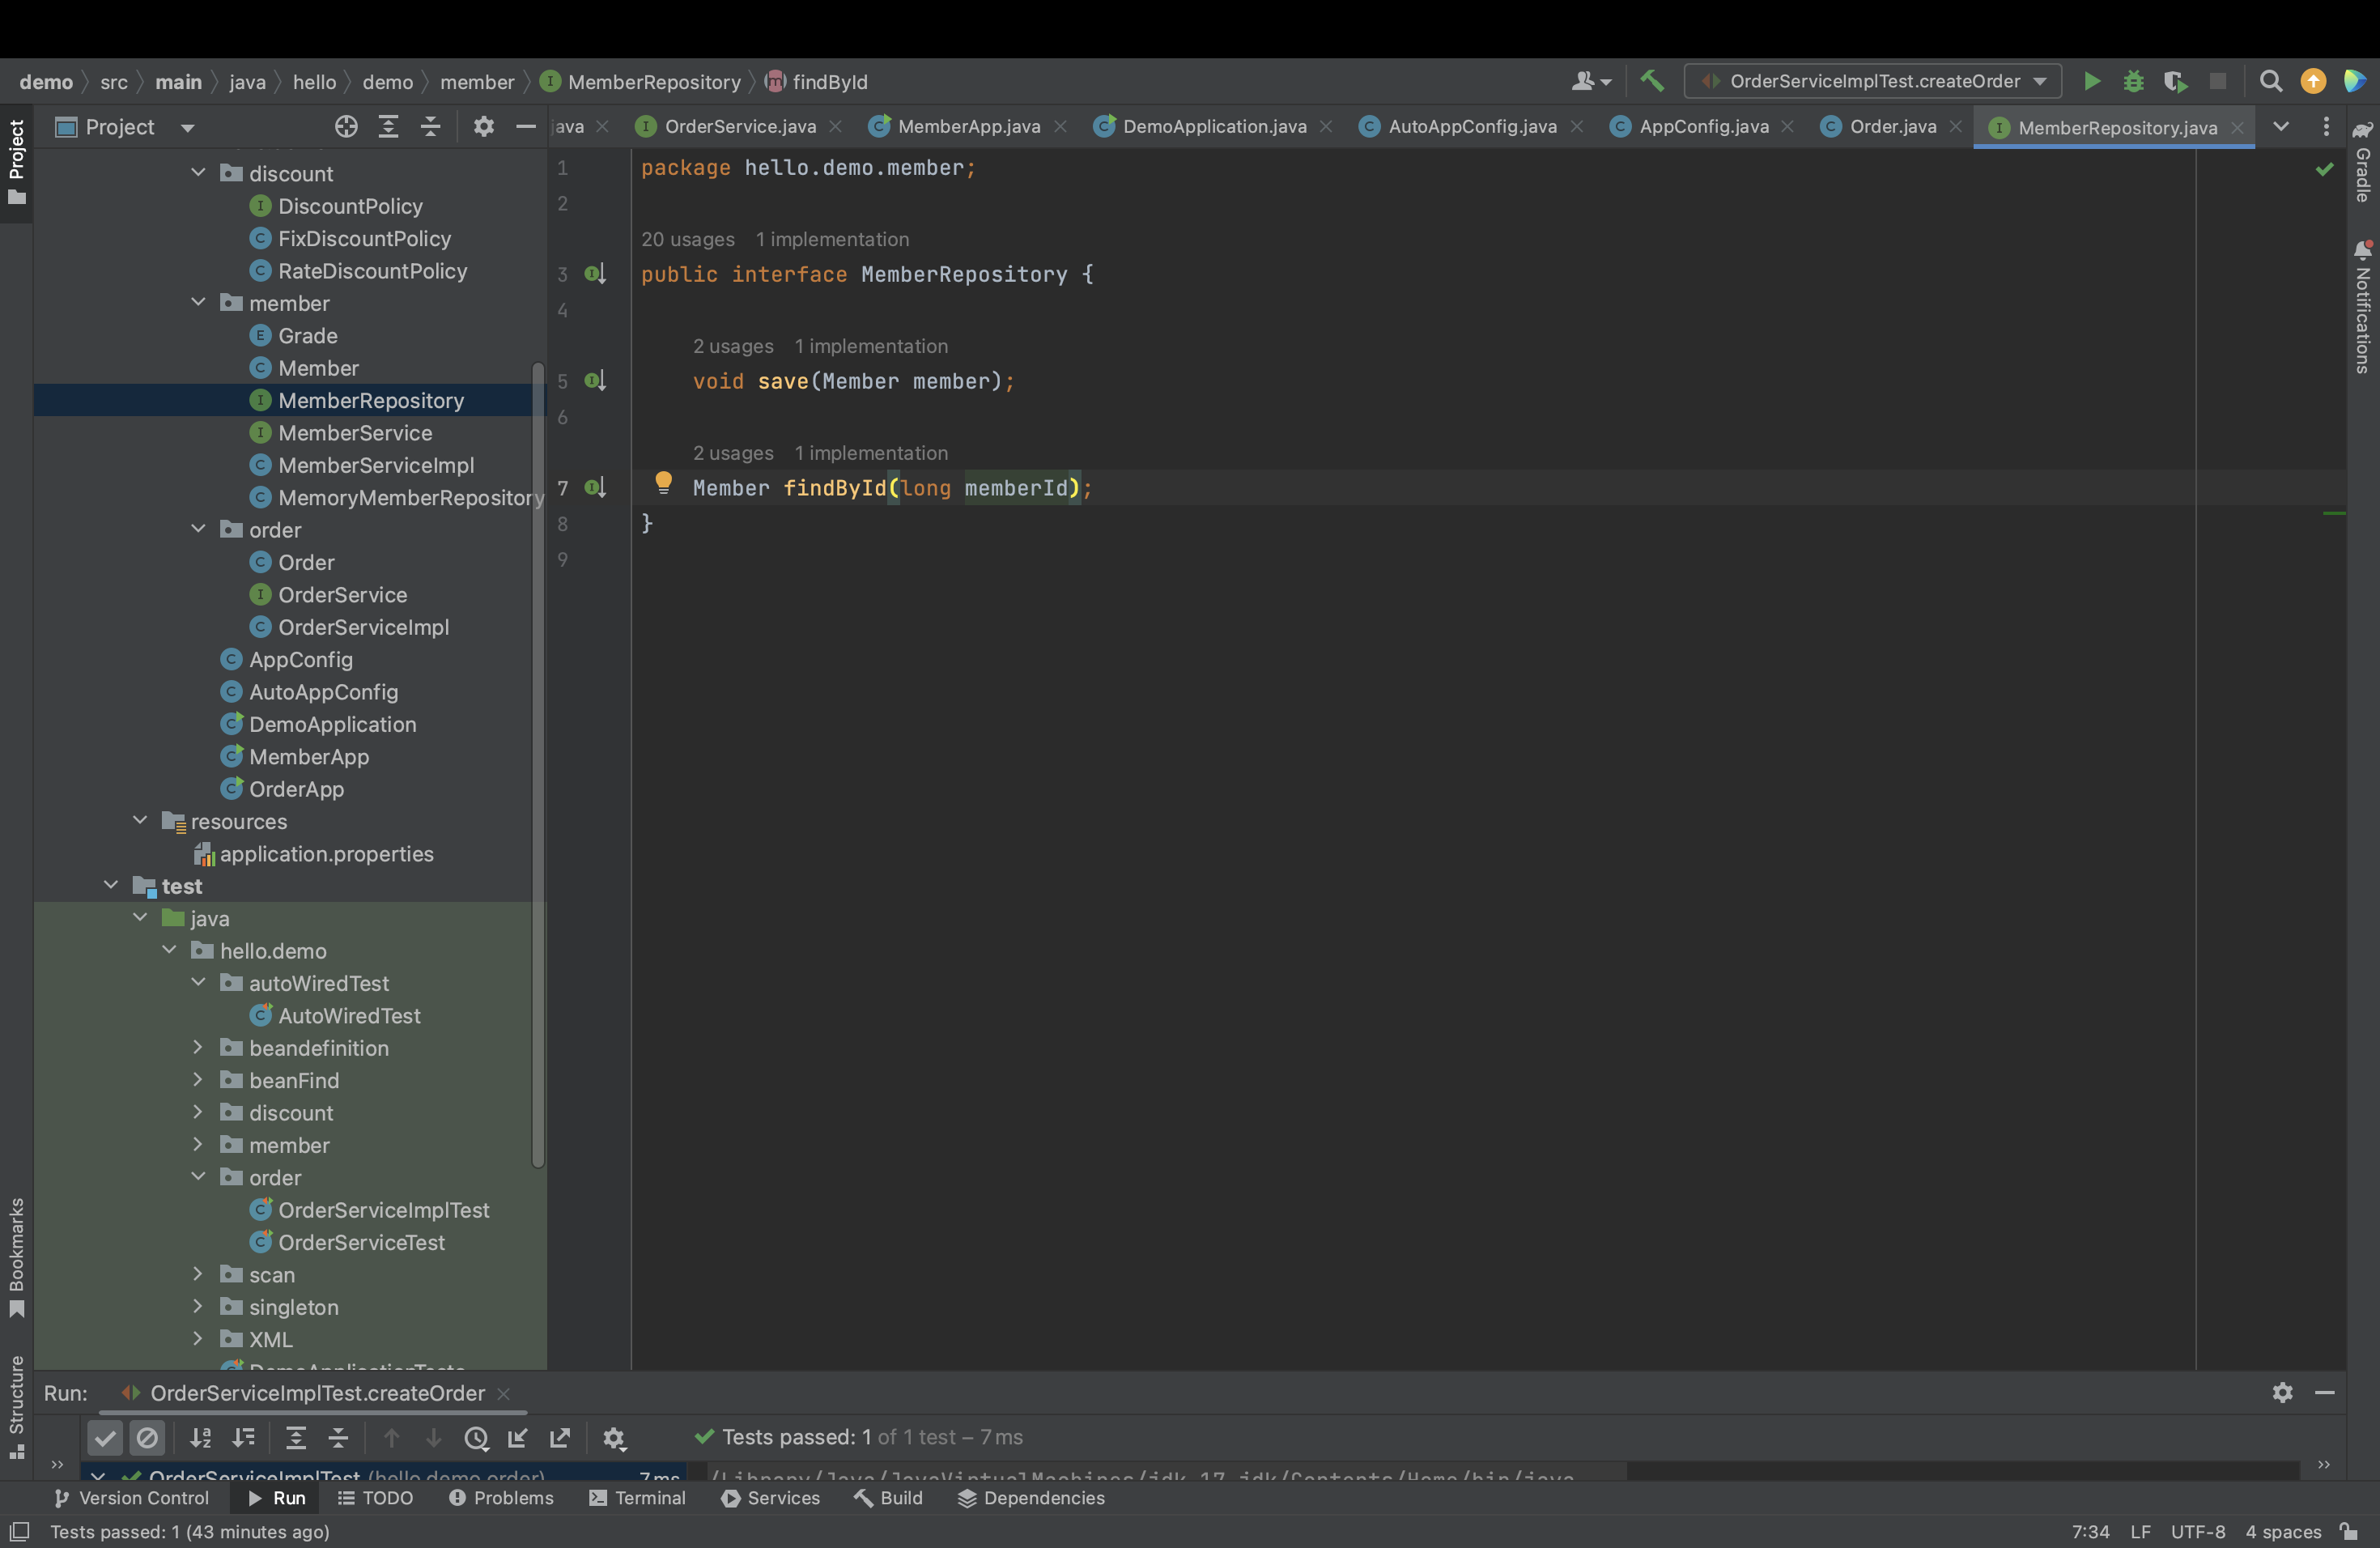This screenshot has height=1548, width=2380.
Task: Open the Version Control tab
Action: tap(131, 1497)
